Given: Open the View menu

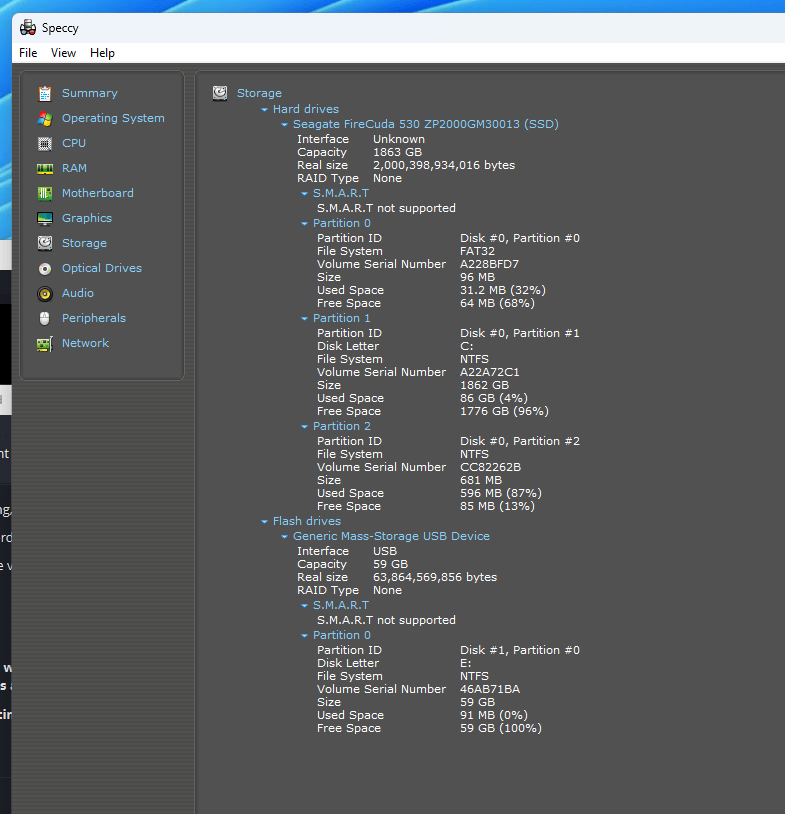Looking at the screenshot, I should [63, 53].
